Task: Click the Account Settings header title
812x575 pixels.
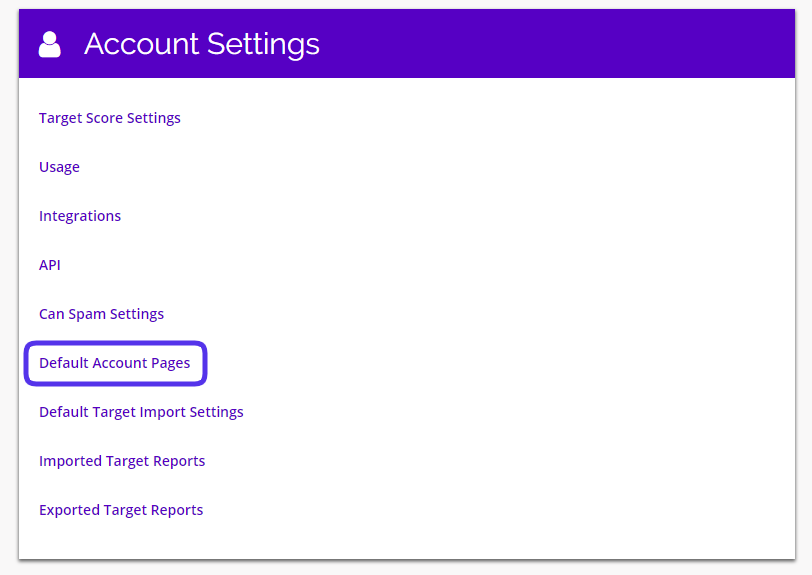Action: [202, 44]
